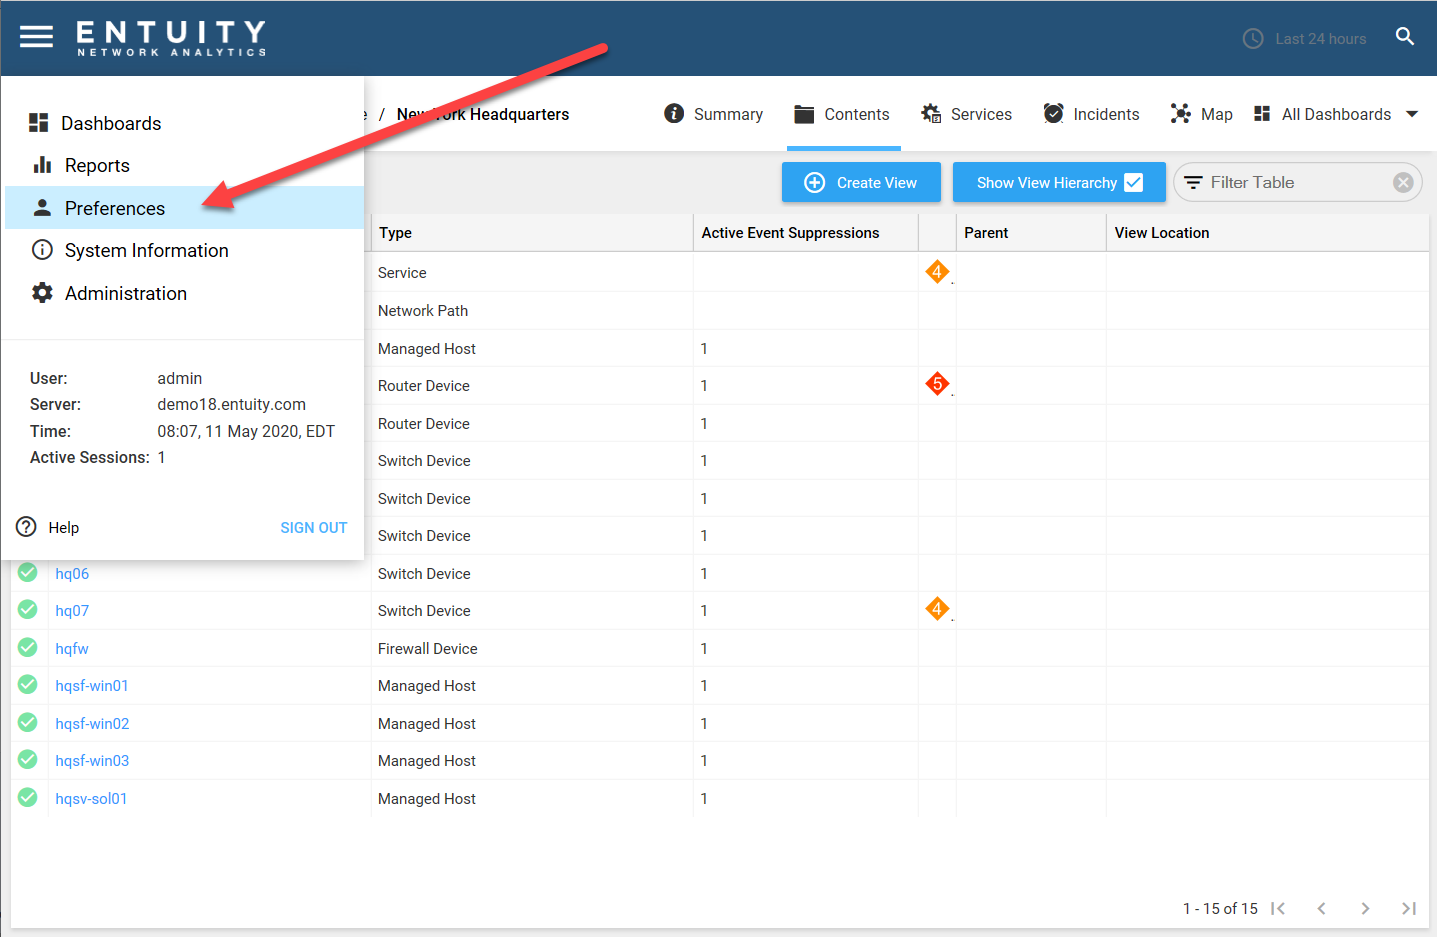Toggle the hamburger main menu icon
Image resolution: width=1437 pixels, height=937 pixels.
36,37
